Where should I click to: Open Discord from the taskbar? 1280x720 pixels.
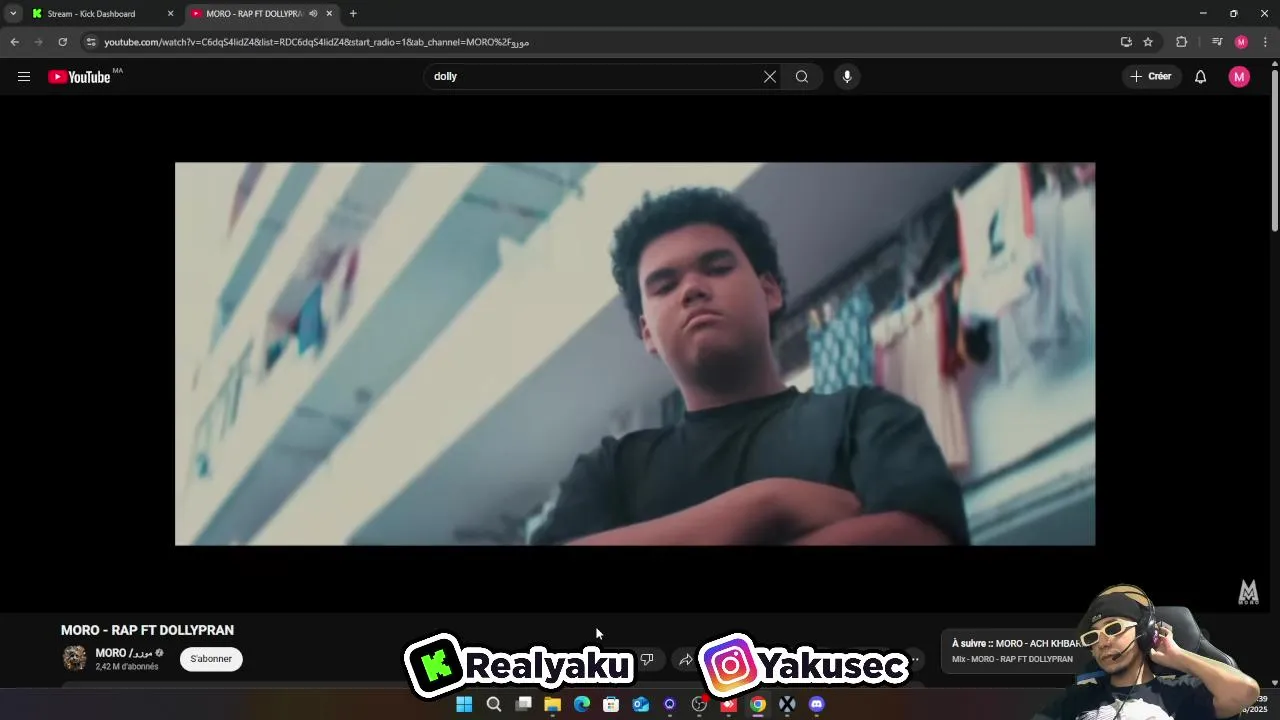817,704
